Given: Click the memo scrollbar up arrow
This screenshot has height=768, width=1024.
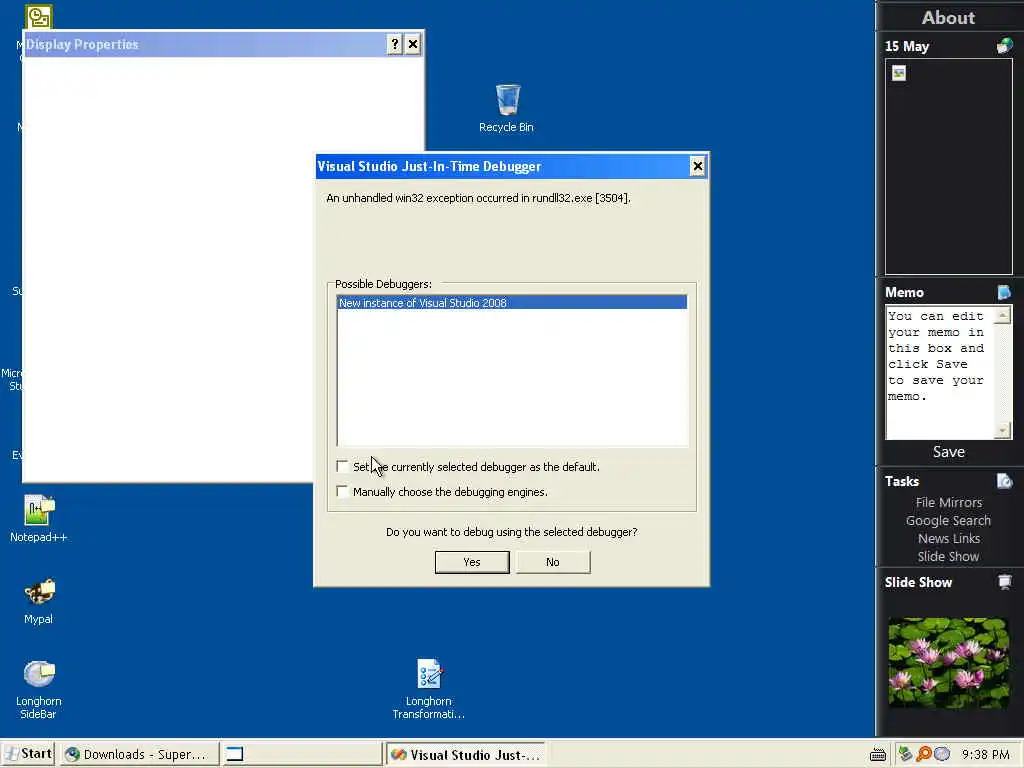Looking at the screenshot, I should (x=1002, y=315).
